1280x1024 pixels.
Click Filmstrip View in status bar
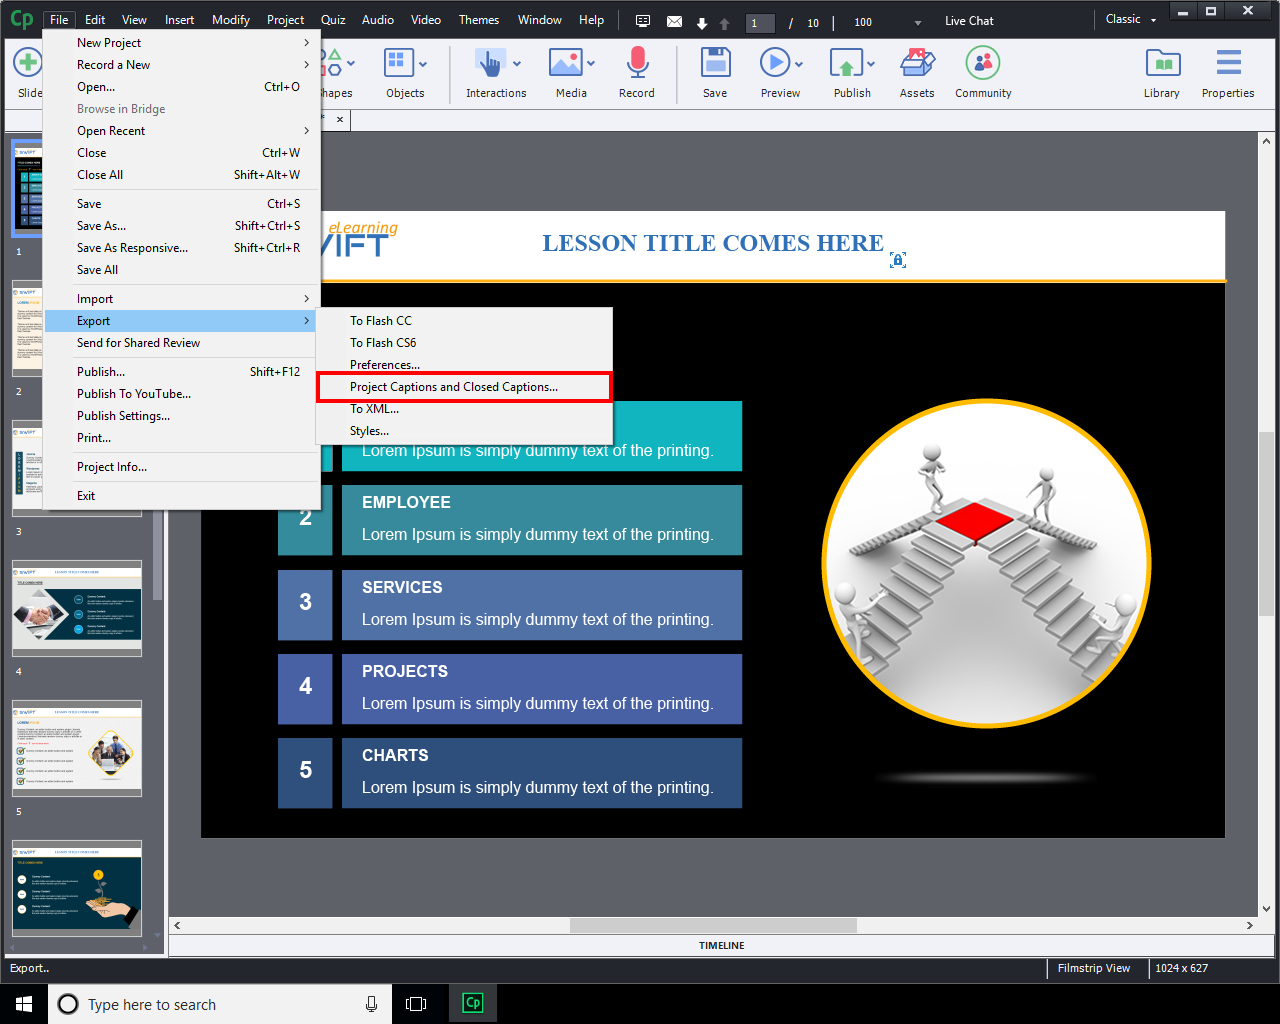1094,968
